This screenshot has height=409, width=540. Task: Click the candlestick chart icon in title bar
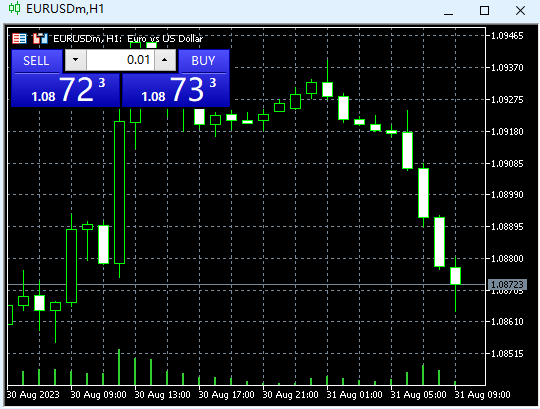point(14,8)
